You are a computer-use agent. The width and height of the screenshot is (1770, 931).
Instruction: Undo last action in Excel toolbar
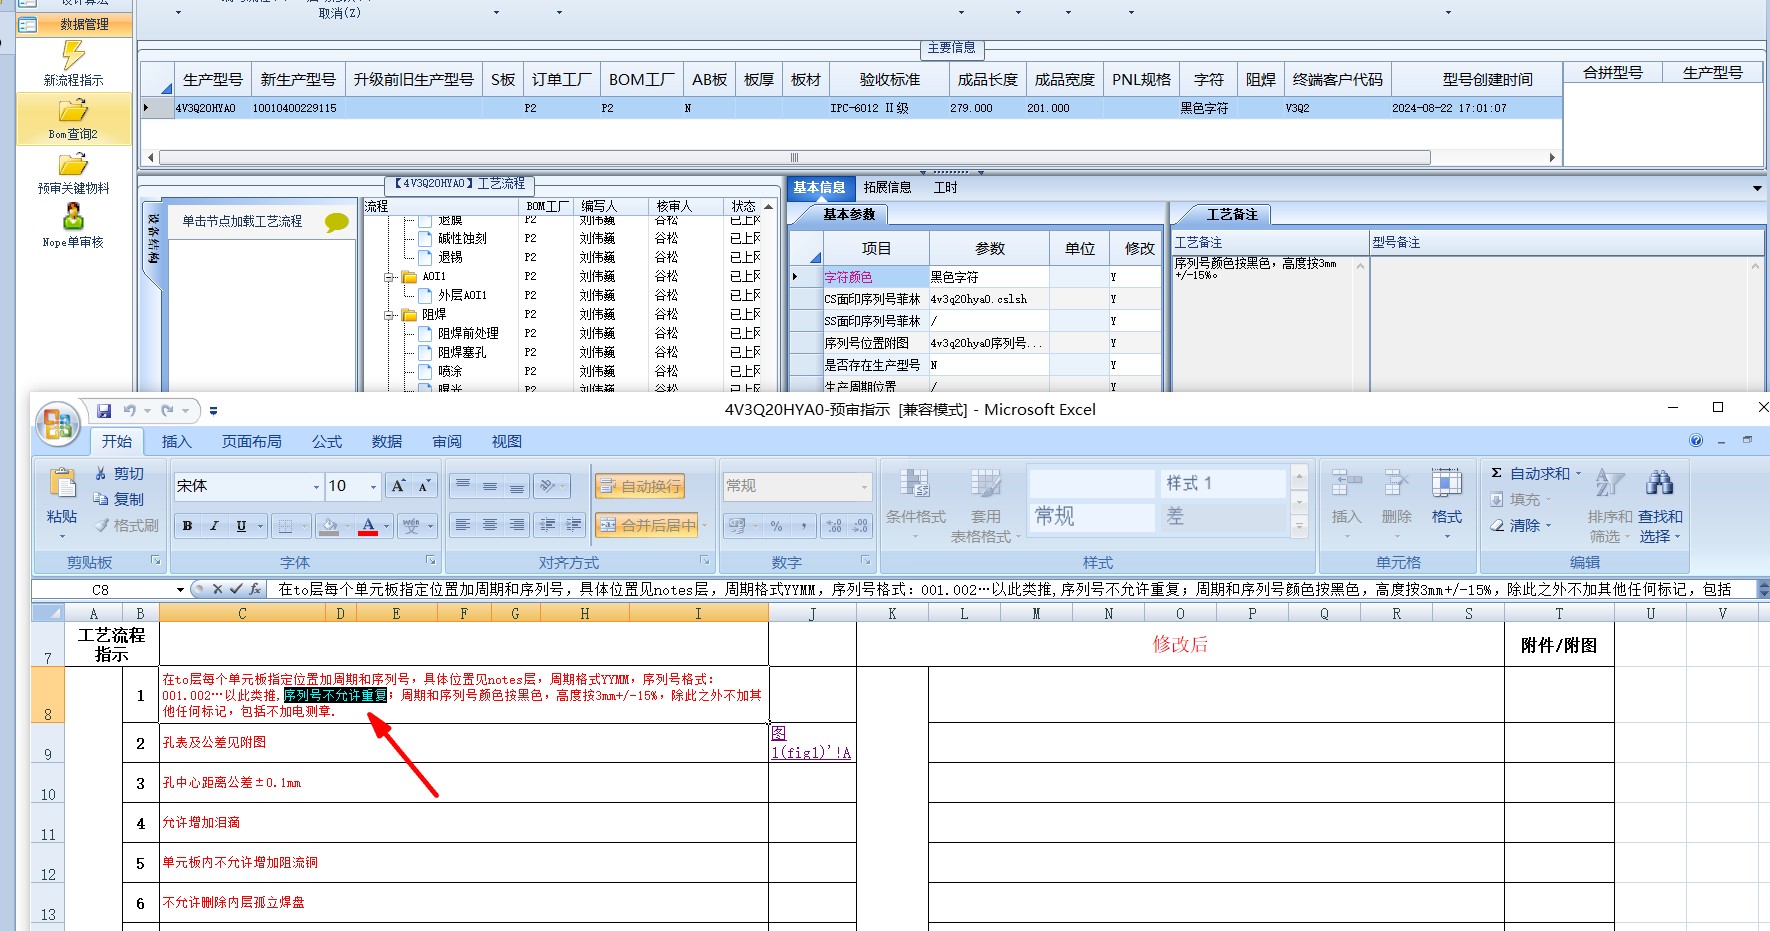(x=130, y=411)
